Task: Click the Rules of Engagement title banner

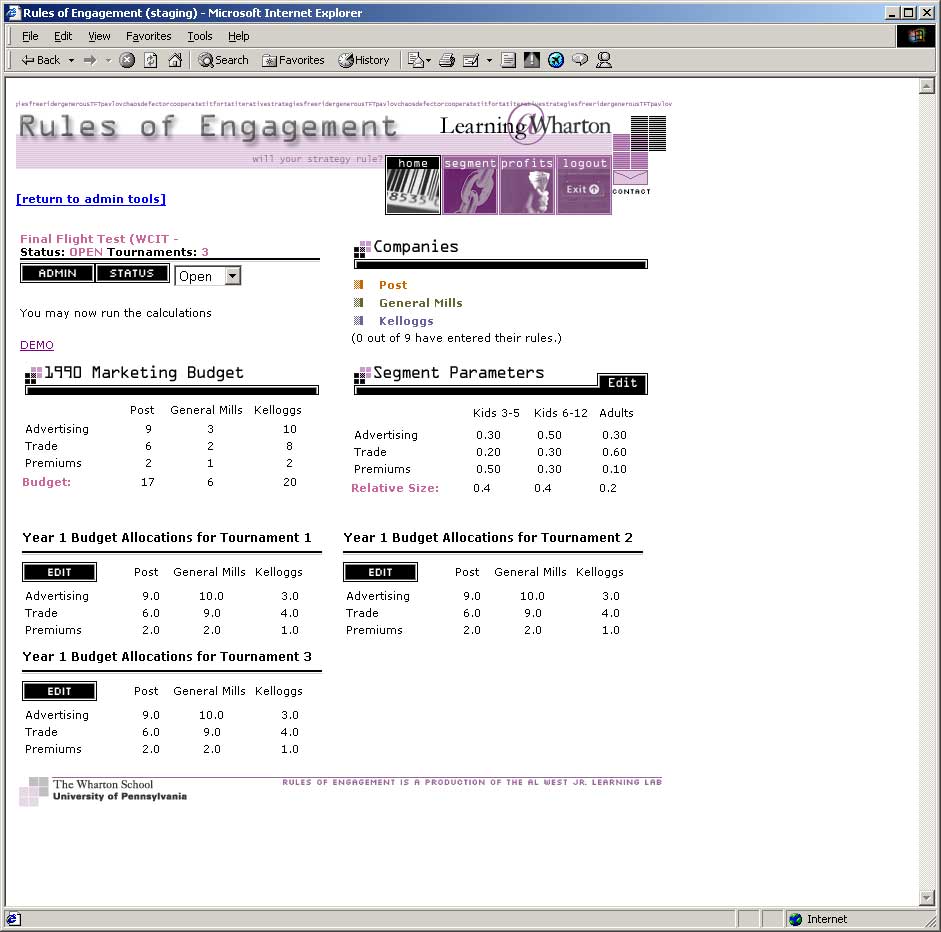Action: pyautogui.click(x=208, y=127)
